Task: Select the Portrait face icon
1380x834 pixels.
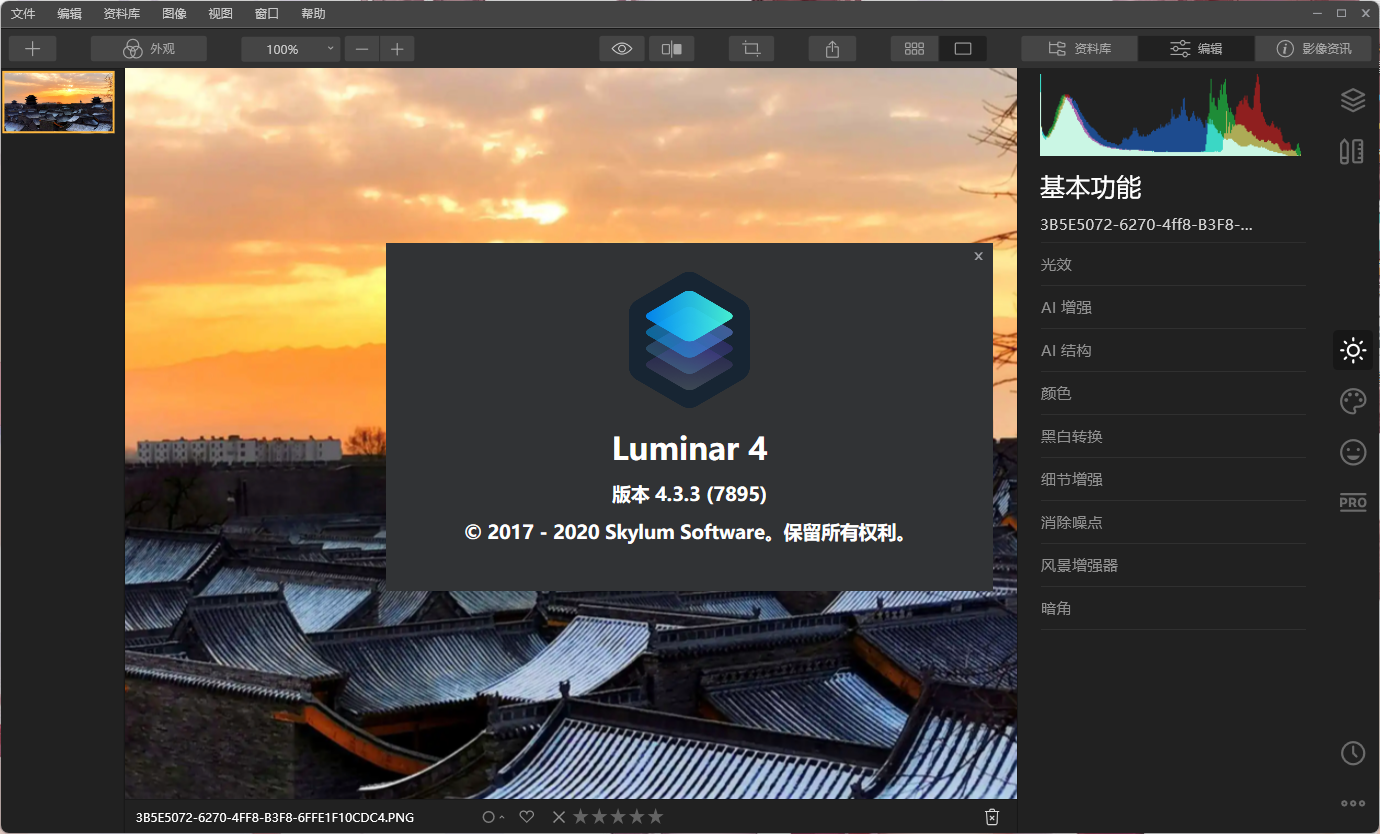Action: 1353,453
